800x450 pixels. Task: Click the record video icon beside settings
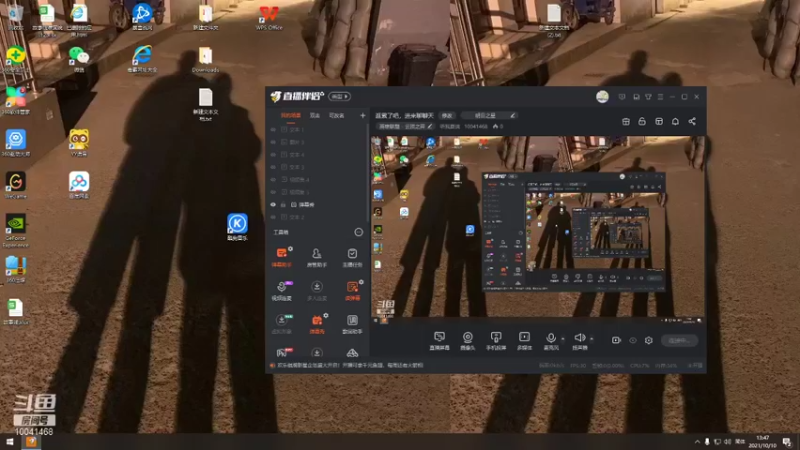[x=616, y=340]
